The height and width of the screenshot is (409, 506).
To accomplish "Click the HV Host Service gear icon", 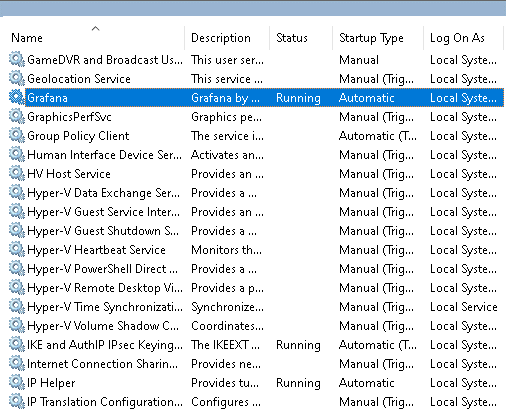I will click(x=17, y=174).
